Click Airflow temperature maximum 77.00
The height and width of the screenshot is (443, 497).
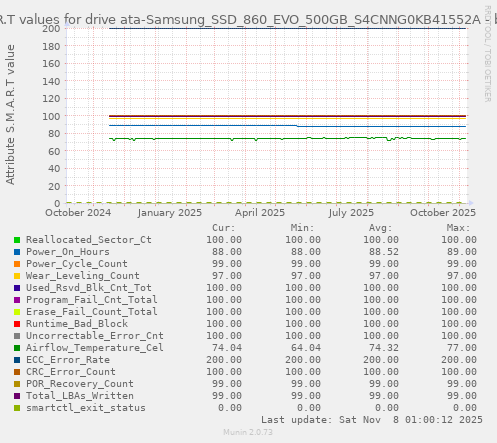click(462, 348)
